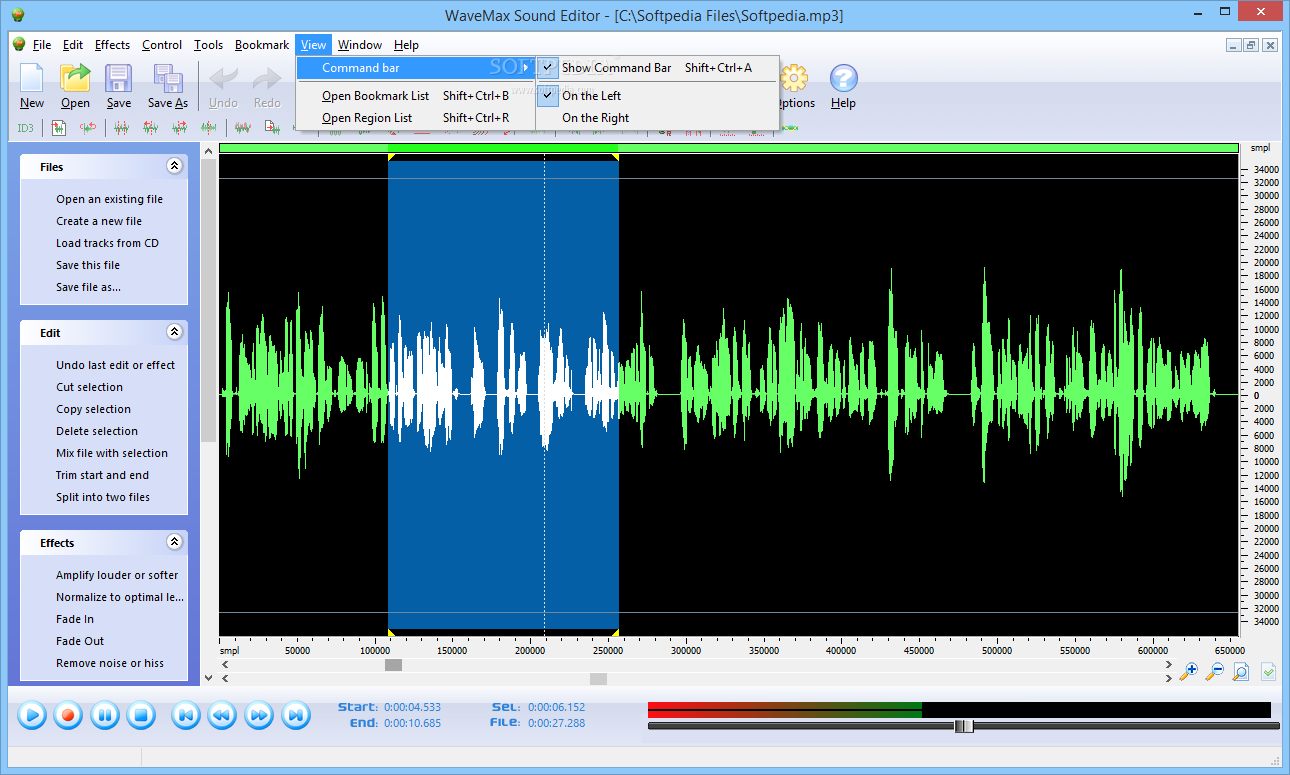
Task: Click Remove noise or hiss link
Action: tap(110, 663)
